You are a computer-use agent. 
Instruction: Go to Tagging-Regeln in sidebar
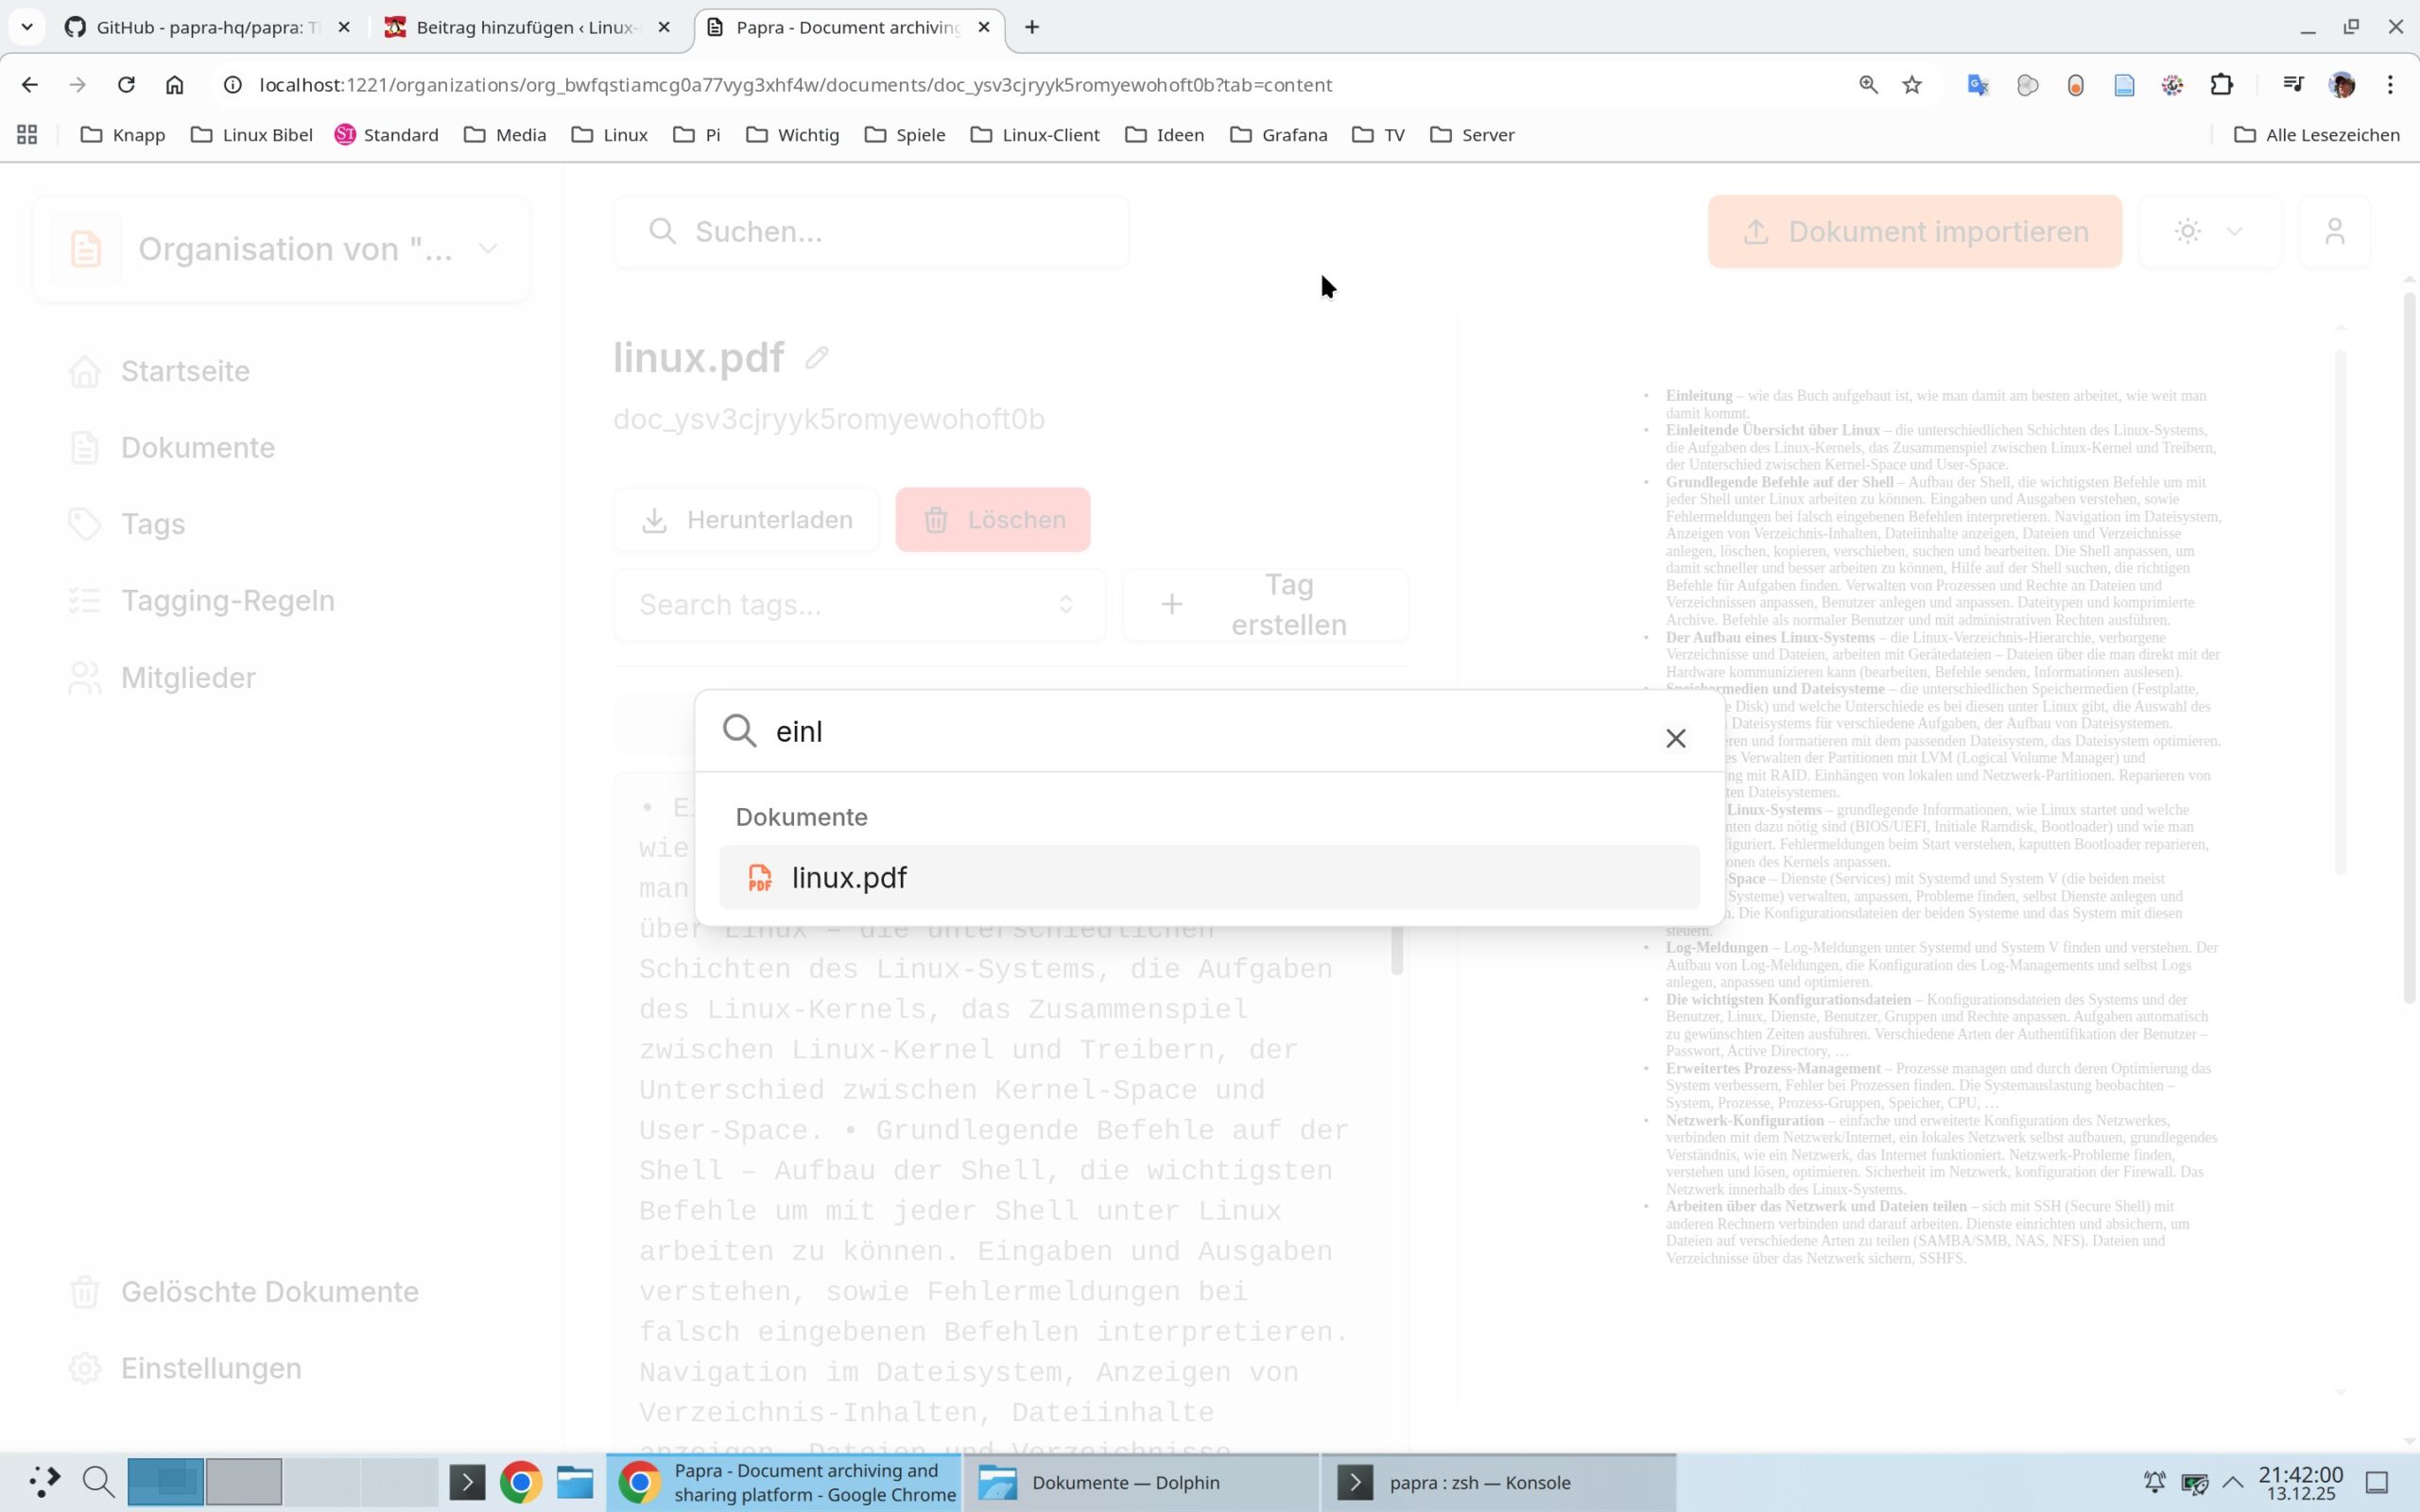pos(227,601)
